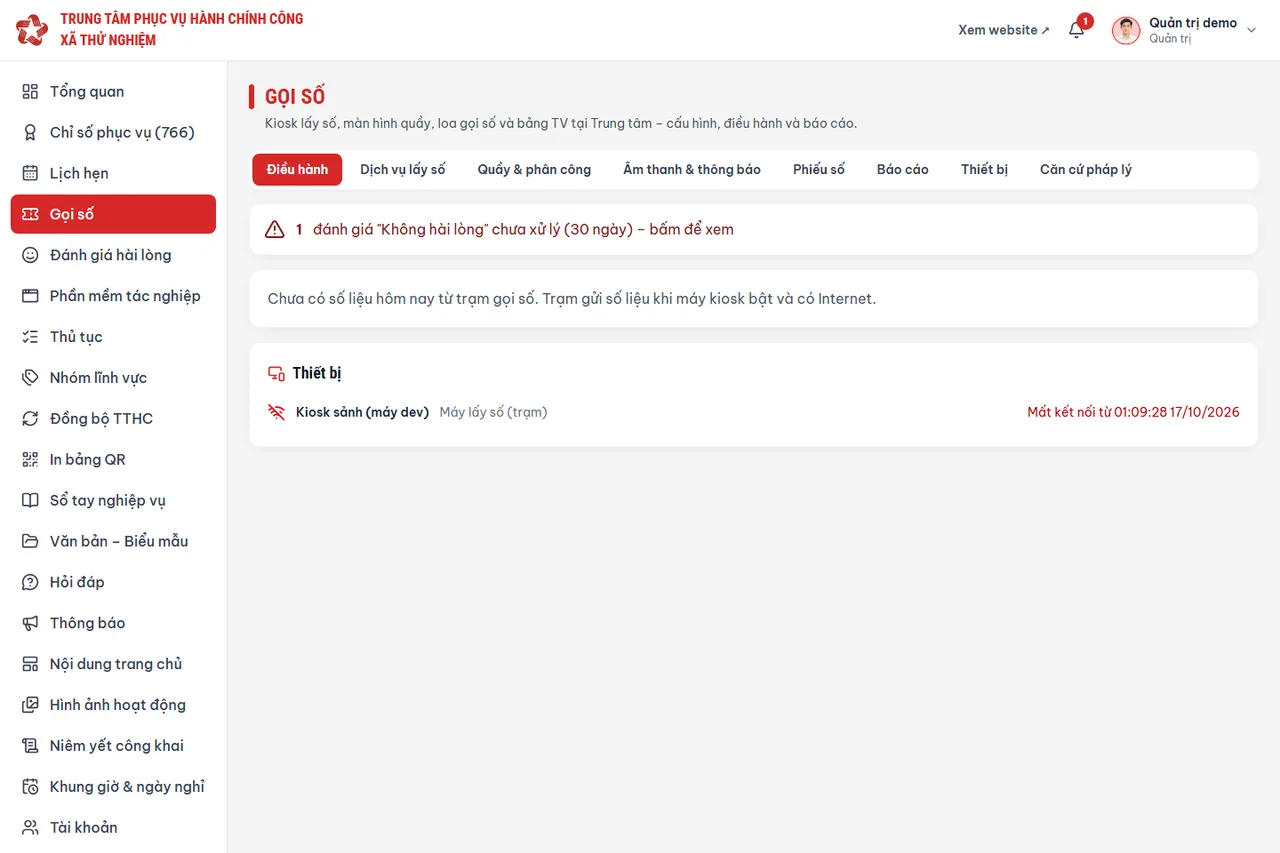Image resolution: width=1280 pixels, height=853 pixels.
Task: Click the Mất kết nối từ 01:09:28 17/10/2026 status
Action: pyautogui.click(x=1133, y=412)
